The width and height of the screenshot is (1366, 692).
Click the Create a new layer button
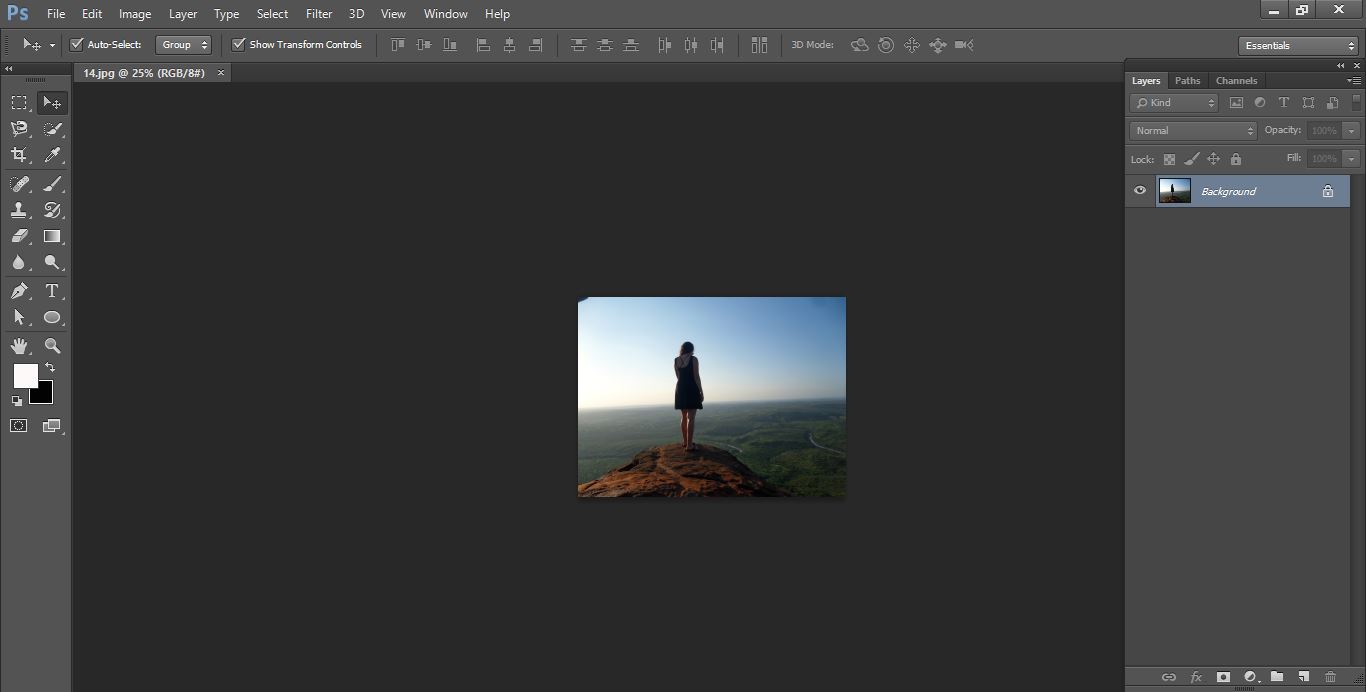(1303, 676)
